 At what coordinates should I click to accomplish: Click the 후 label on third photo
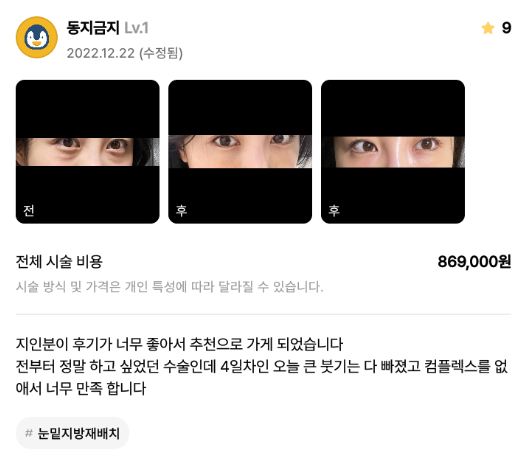[x=334, y=210]
